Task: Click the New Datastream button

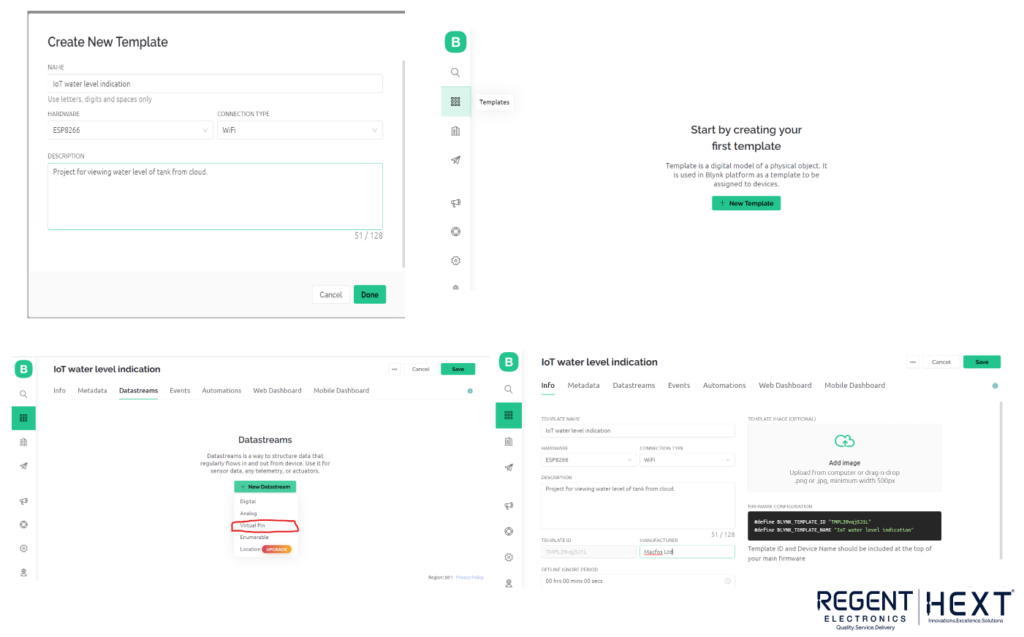Action: pos(265,487)
